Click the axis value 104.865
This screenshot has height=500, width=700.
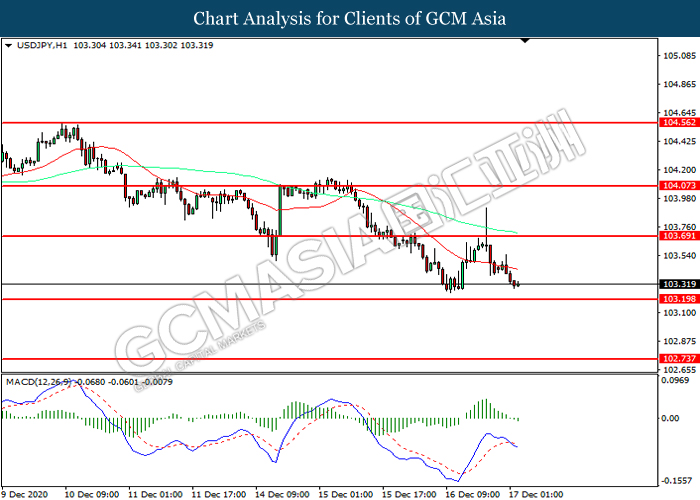coord(679,84)
